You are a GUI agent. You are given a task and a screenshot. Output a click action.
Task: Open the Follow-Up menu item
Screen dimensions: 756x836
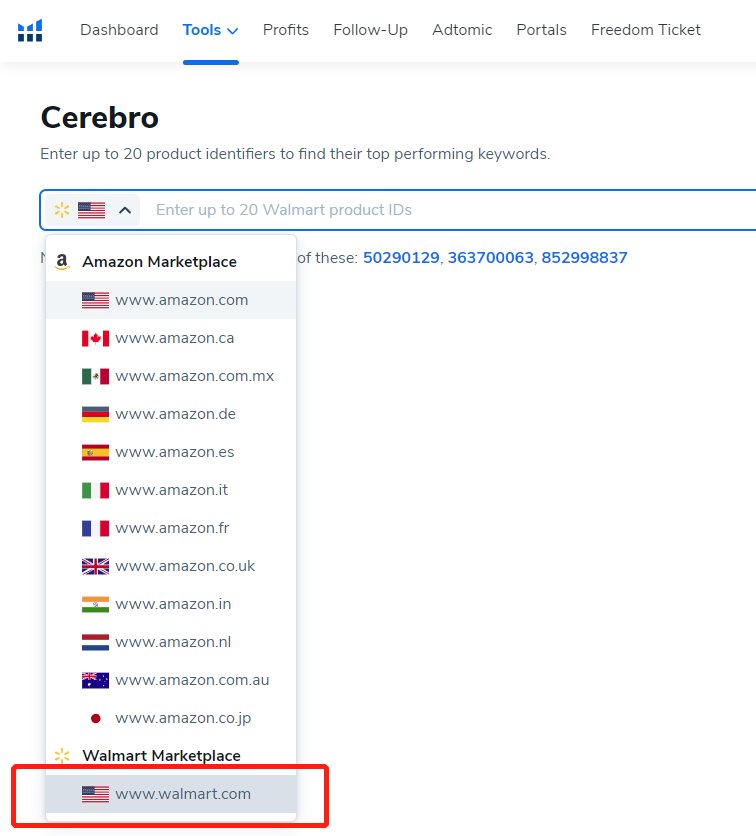371,30
